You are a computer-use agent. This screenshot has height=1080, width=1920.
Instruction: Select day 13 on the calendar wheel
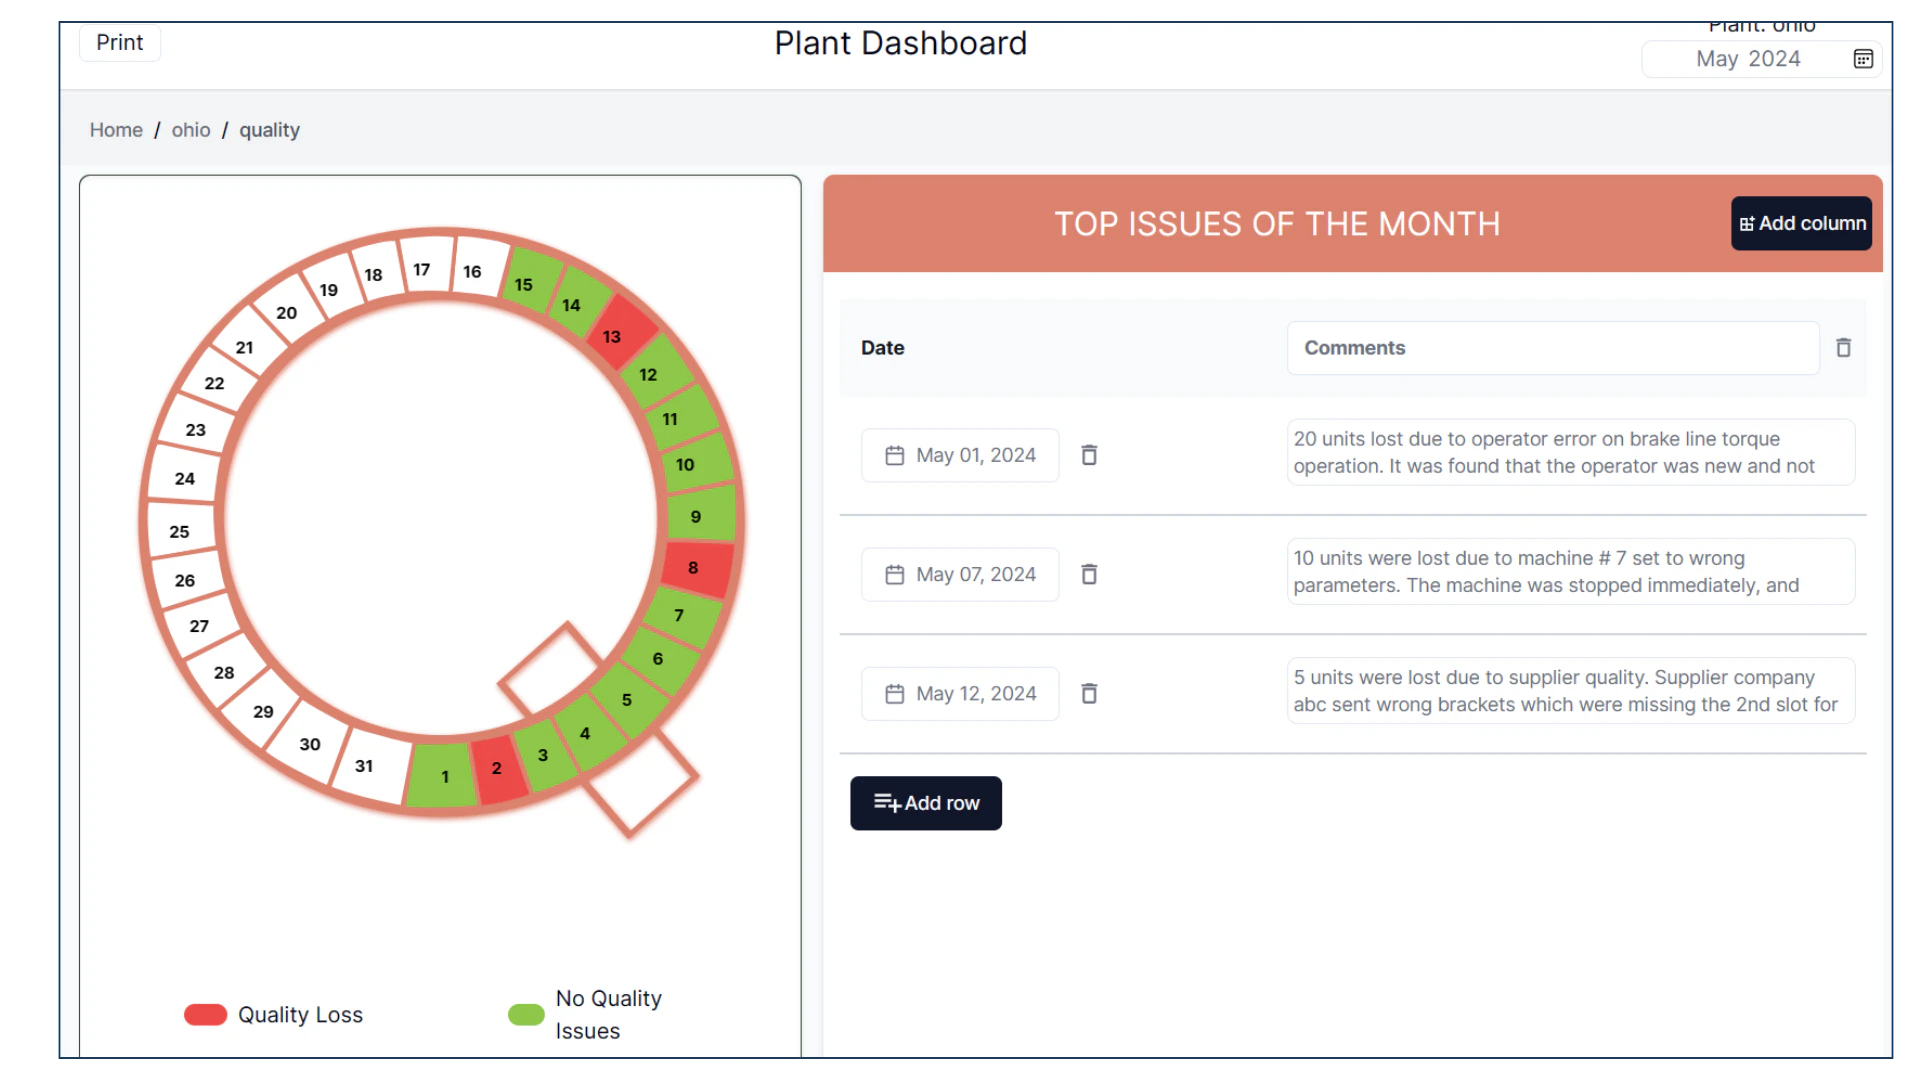612,337
